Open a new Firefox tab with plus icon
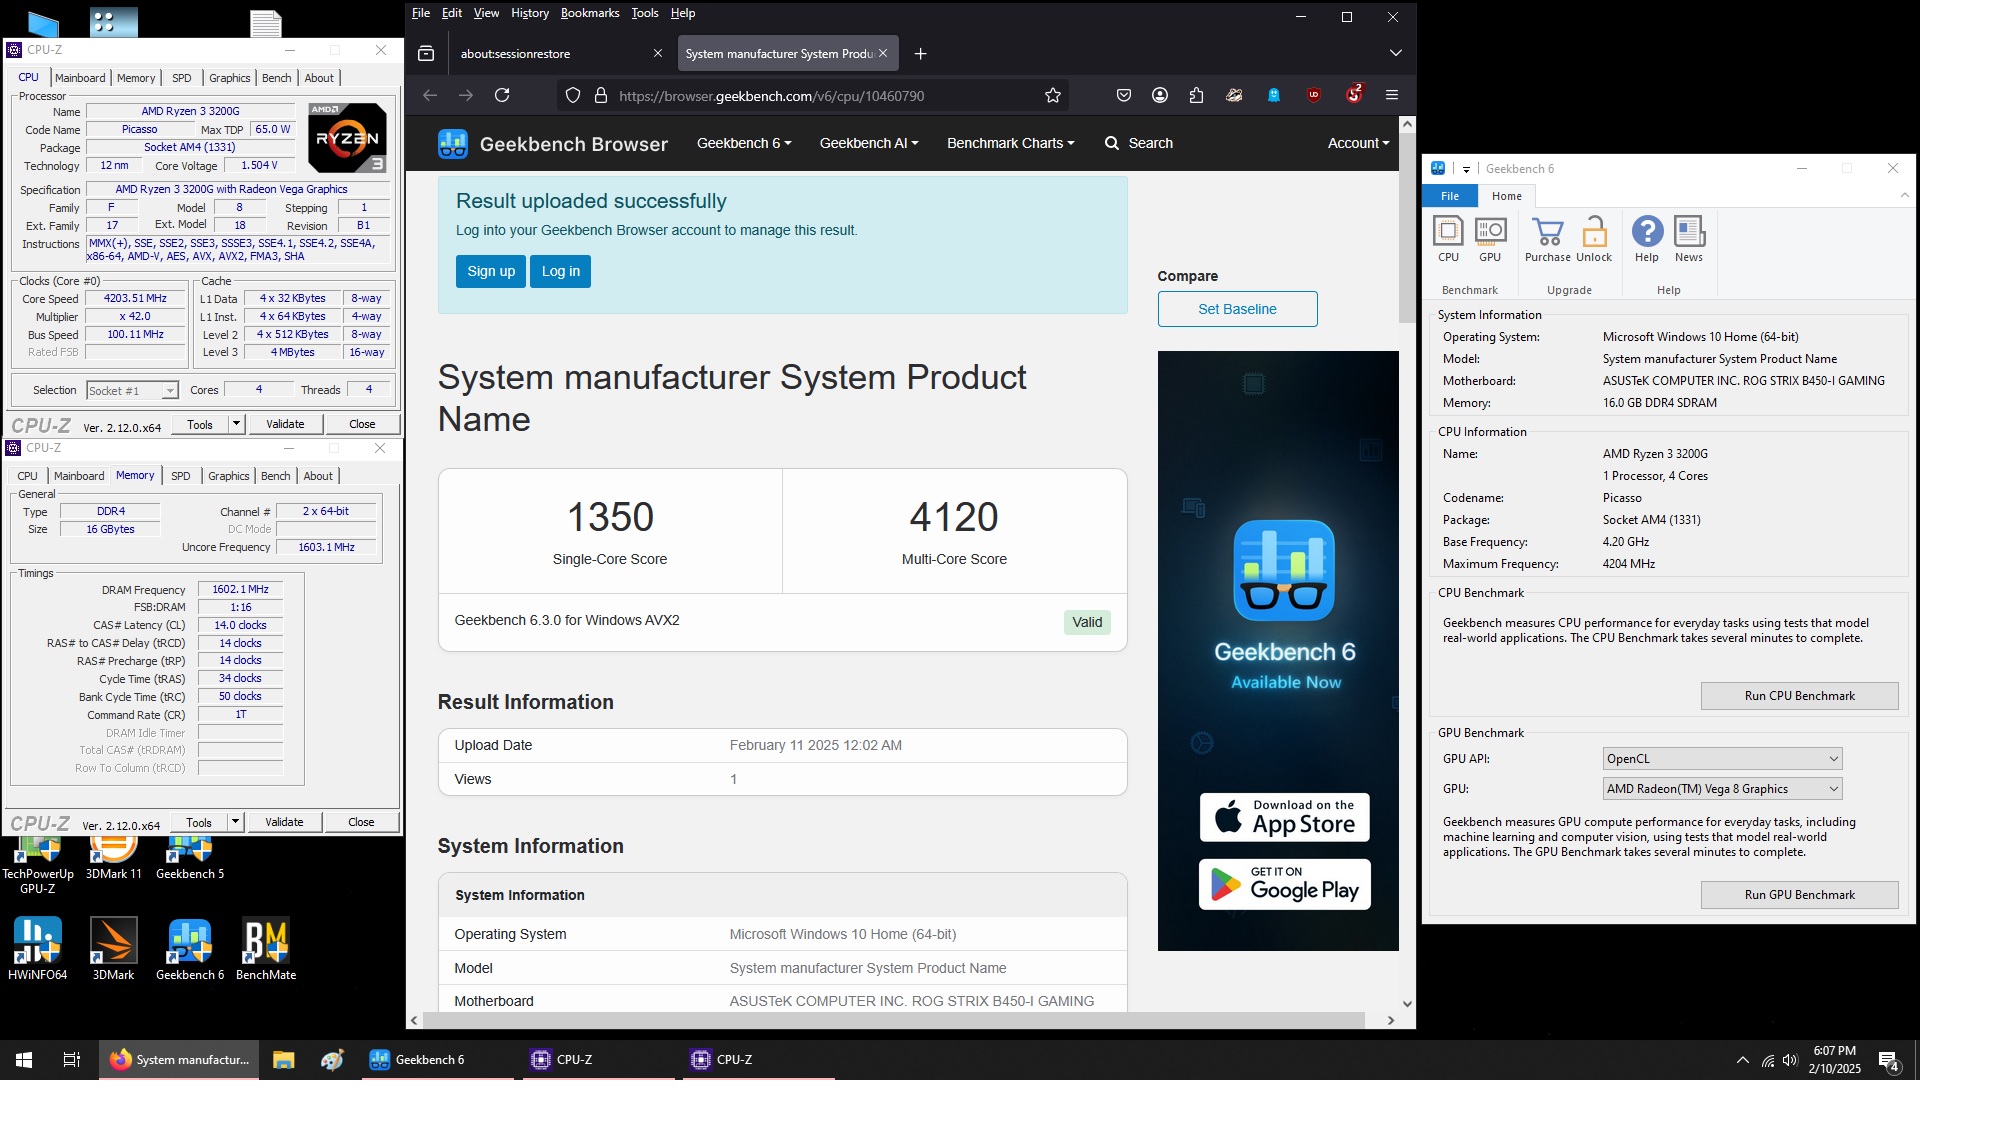Viewport: 2000px width, 1125px height. 920,54
